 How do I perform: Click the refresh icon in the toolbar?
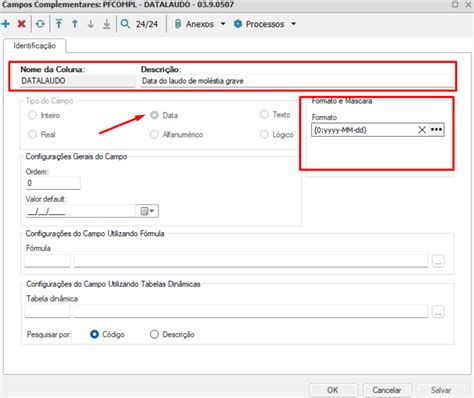click(x=40, y=24)
